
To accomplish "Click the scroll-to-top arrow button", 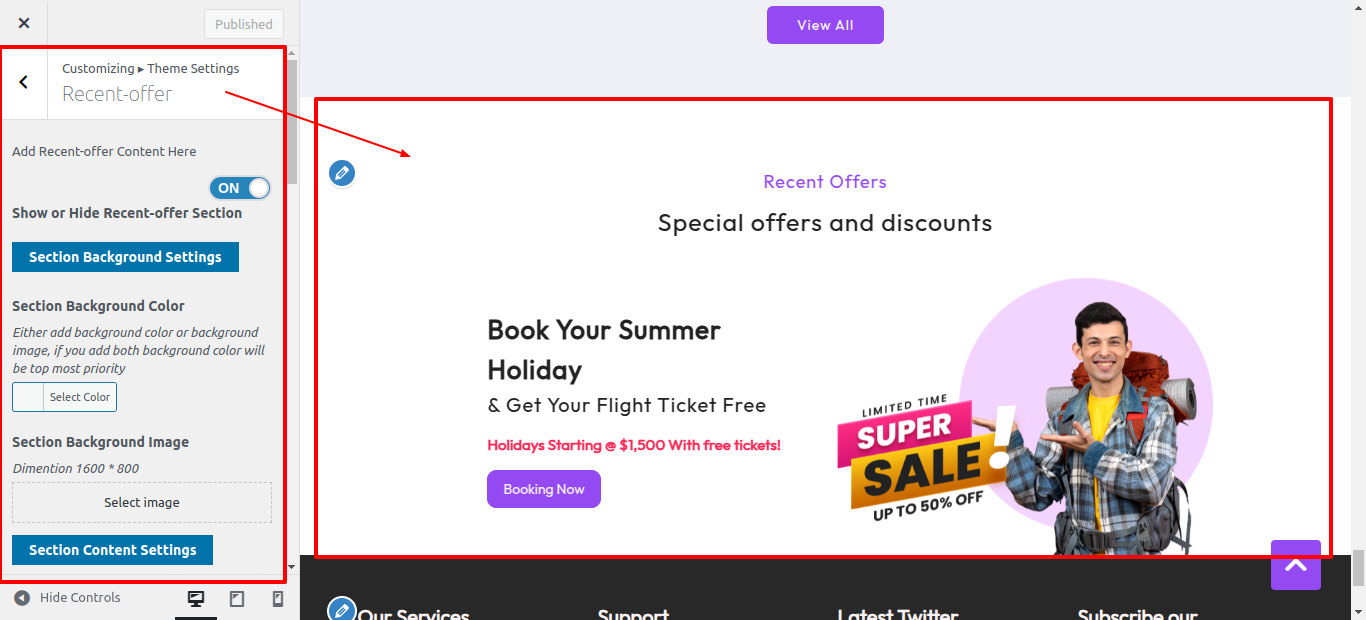I will (1295, 565).
